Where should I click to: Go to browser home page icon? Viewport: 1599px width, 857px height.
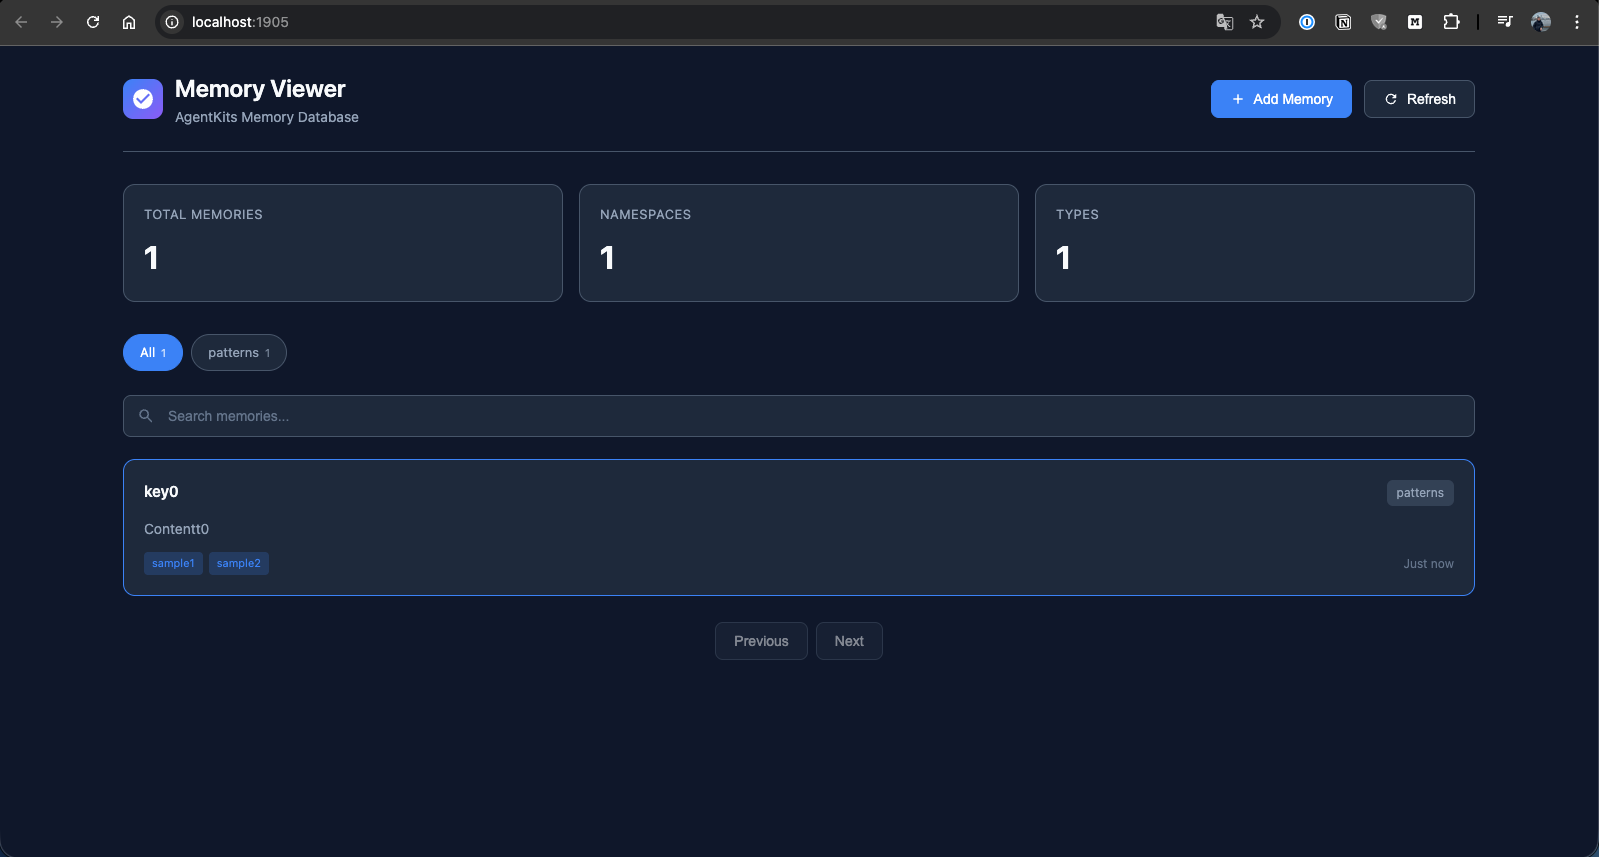[129, 22]
